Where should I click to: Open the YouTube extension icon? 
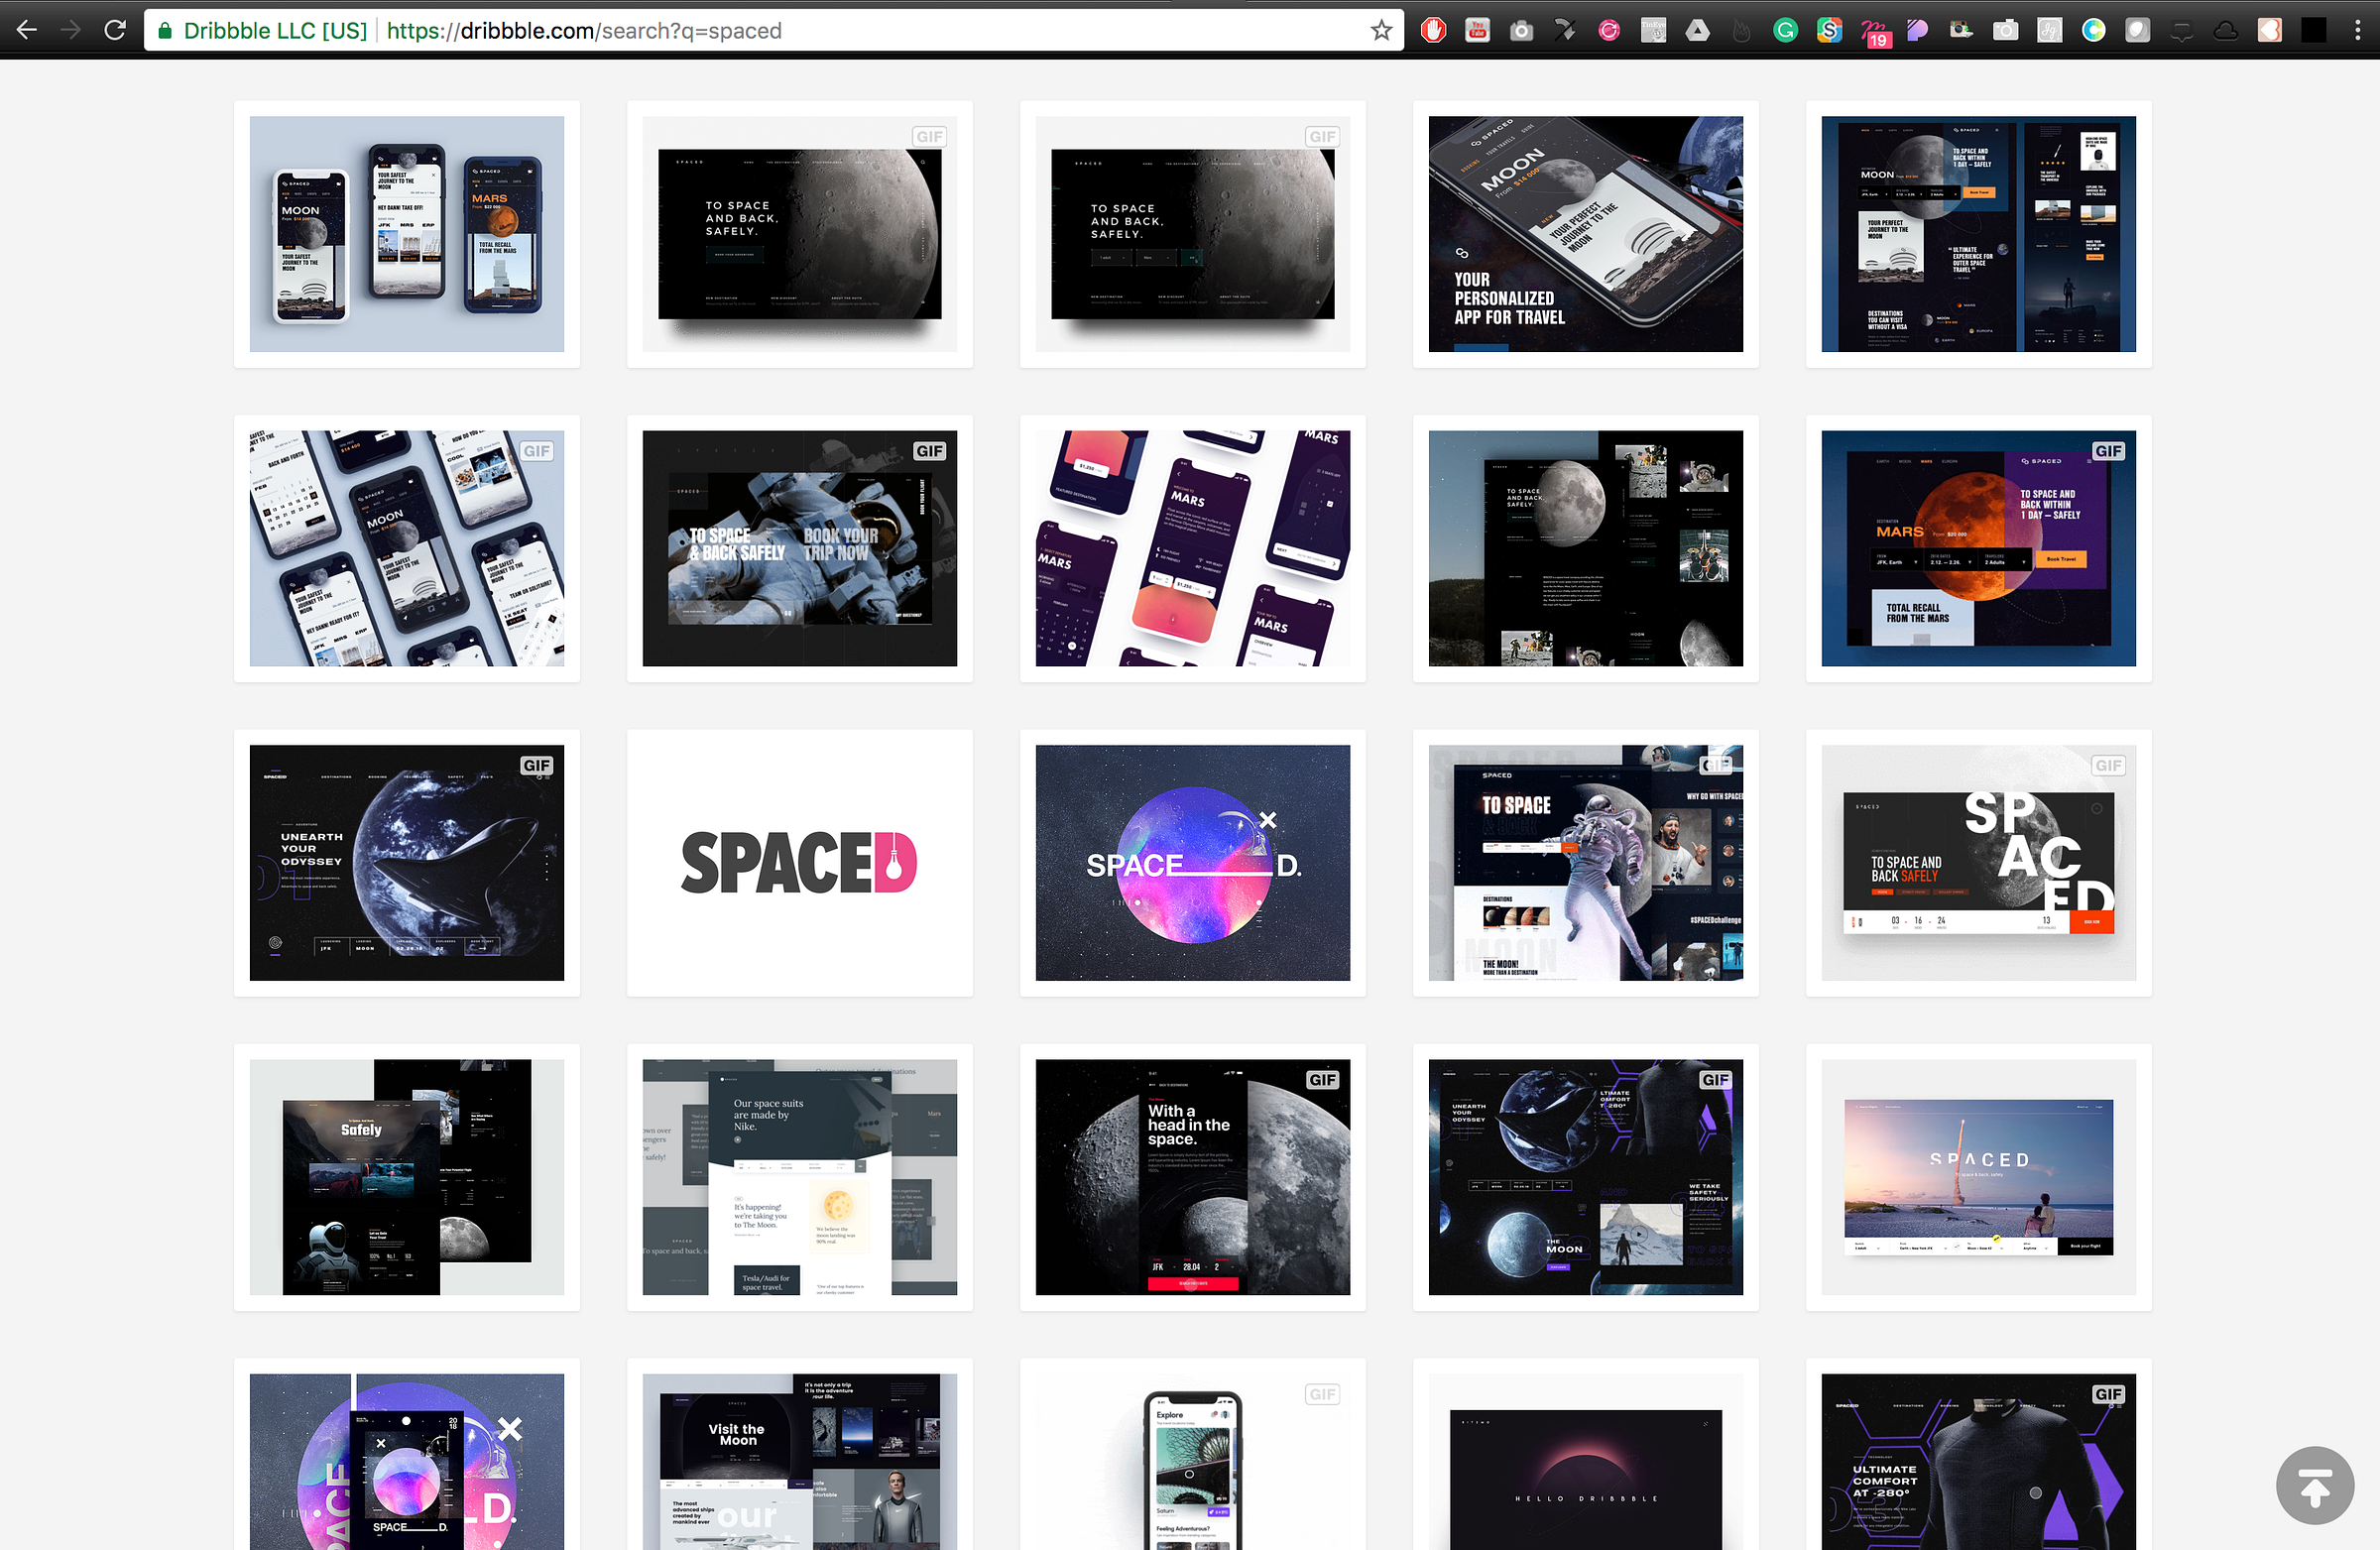click(1477, 30)
